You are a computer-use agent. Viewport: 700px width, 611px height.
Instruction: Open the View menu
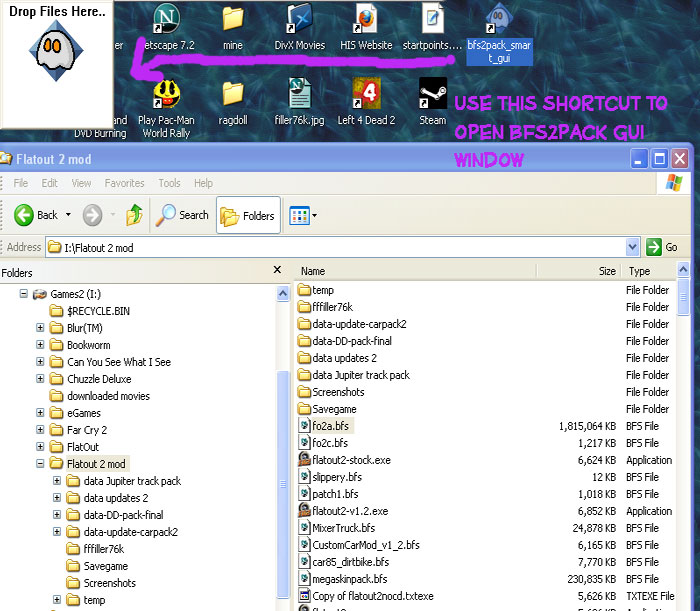click(81, 183)
